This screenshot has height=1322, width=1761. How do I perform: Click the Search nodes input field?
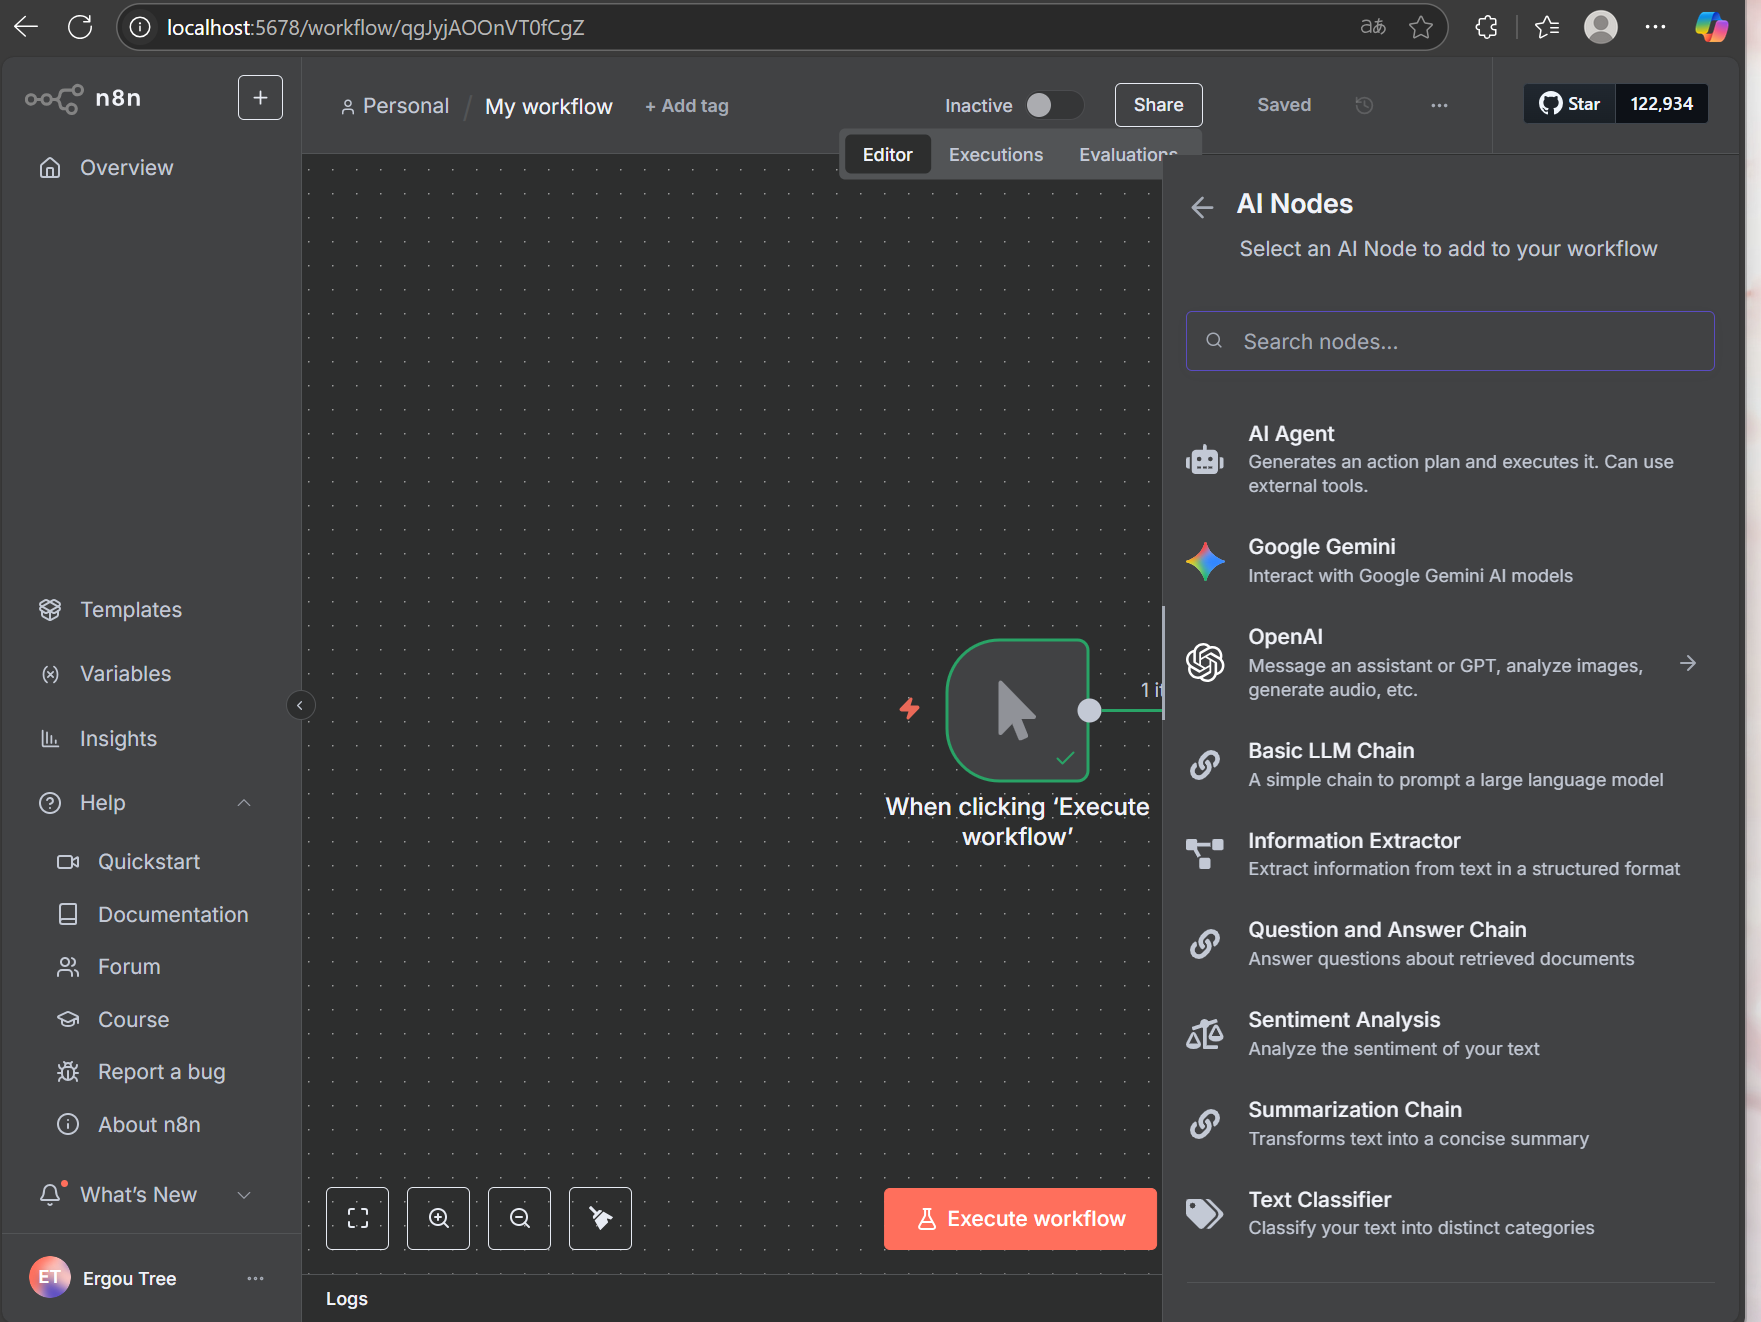click(x=1450, y=341)
